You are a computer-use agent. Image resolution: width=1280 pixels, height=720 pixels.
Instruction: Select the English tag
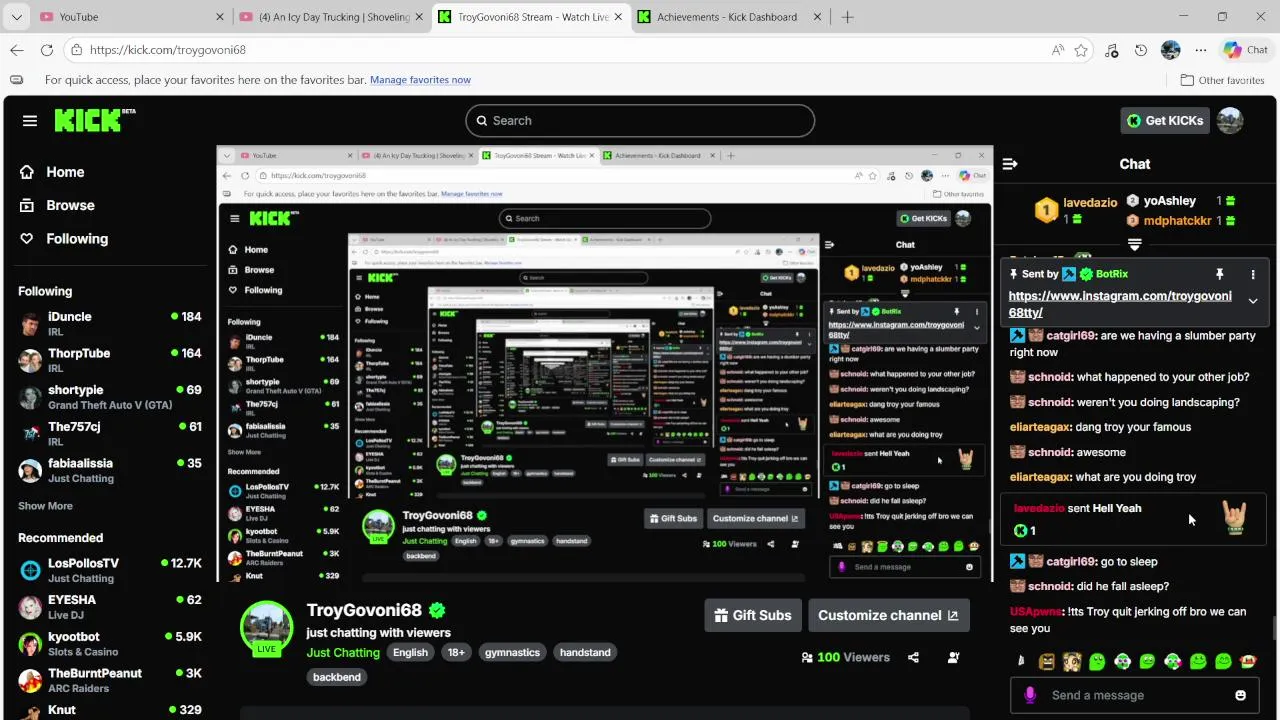pyautogui.click(x=410, y=652)
